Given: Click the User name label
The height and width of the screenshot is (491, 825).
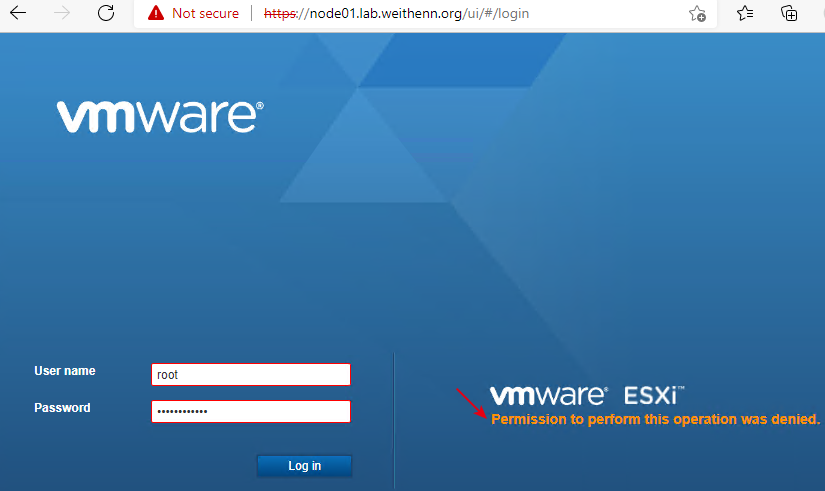Looking at the screenshot, I should point(65,371).
